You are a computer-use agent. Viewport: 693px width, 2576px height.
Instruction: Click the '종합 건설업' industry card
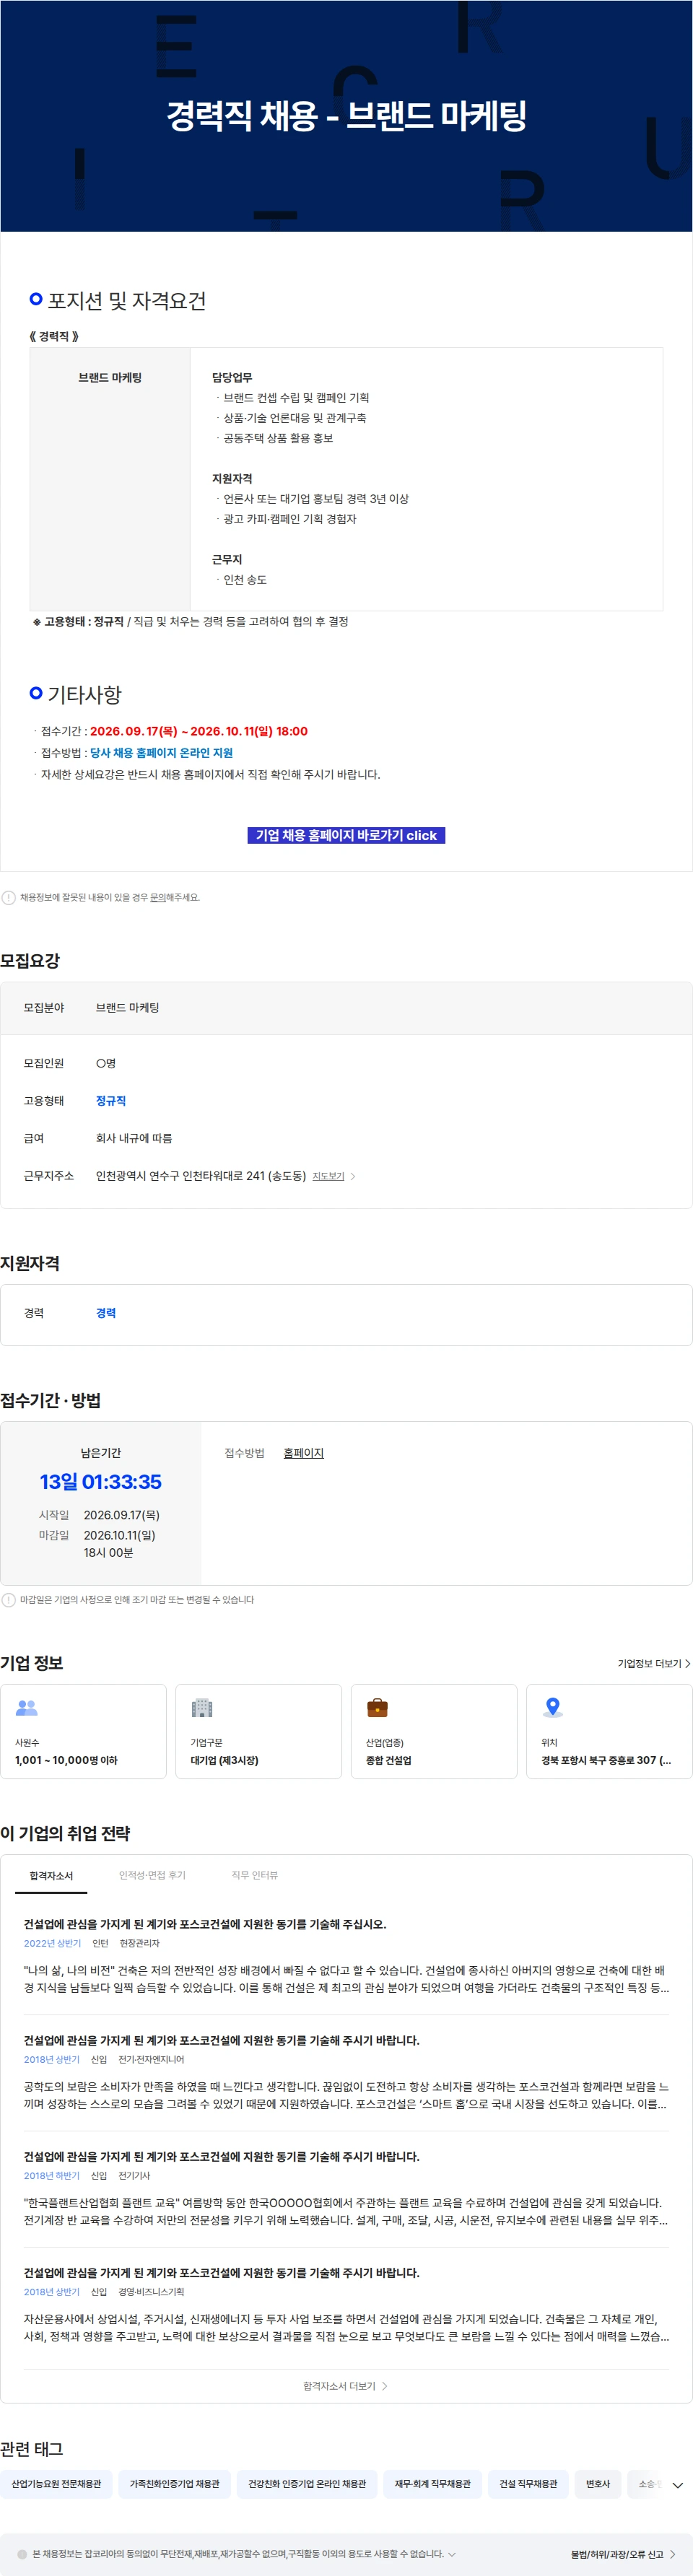click(434, 1732)
